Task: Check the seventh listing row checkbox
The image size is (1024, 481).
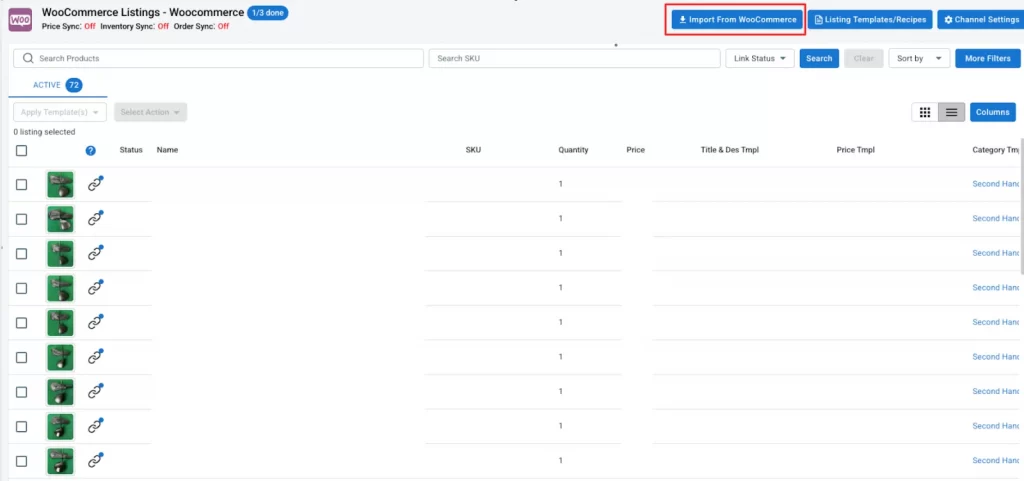Action: coord(22,392)
